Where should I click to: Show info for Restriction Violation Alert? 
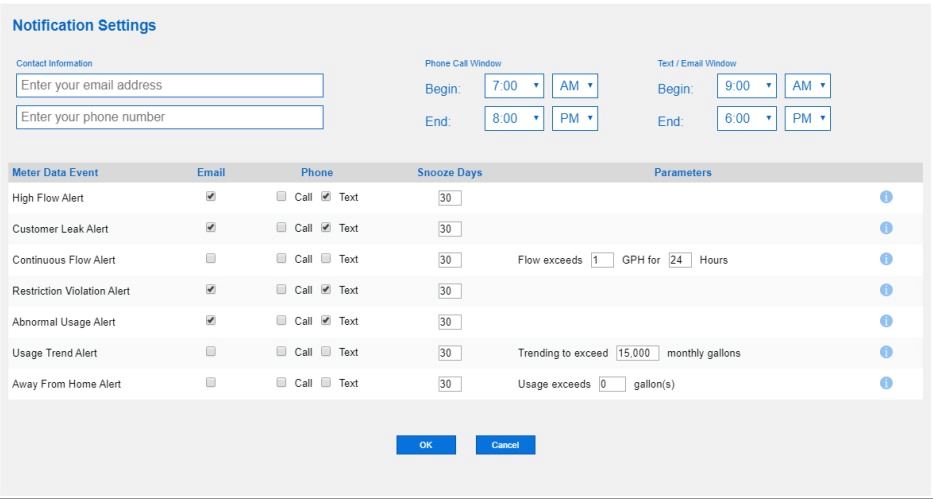[885, 291]
